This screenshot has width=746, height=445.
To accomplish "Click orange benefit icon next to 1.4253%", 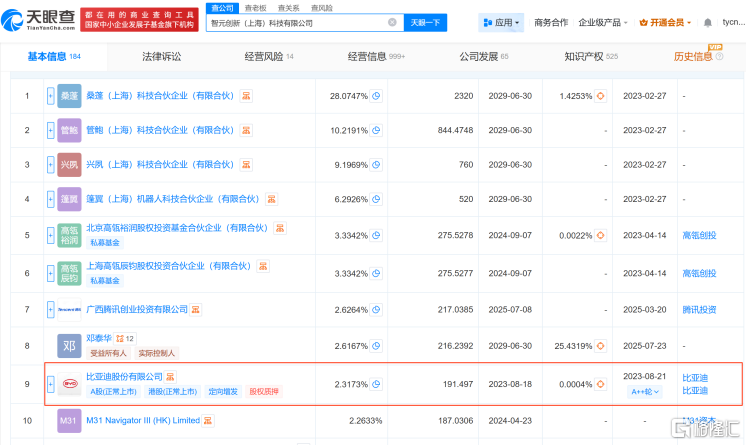I will coord(600,96).
